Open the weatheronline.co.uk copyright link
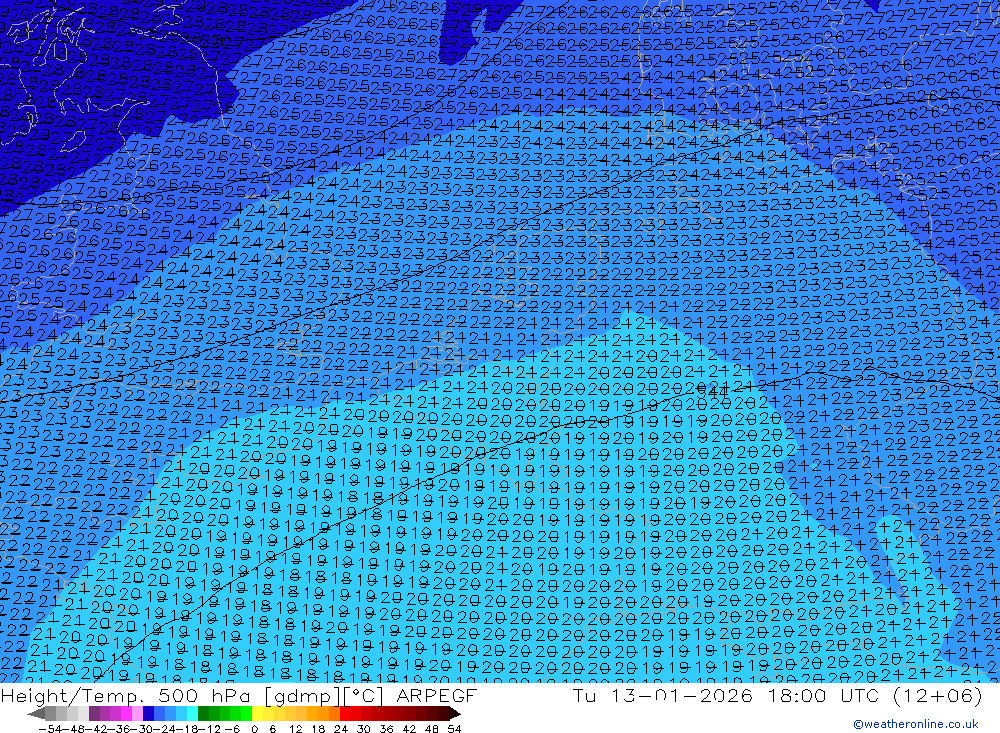Viewport: 1000px width, 733px height. (x=915, y=724)
